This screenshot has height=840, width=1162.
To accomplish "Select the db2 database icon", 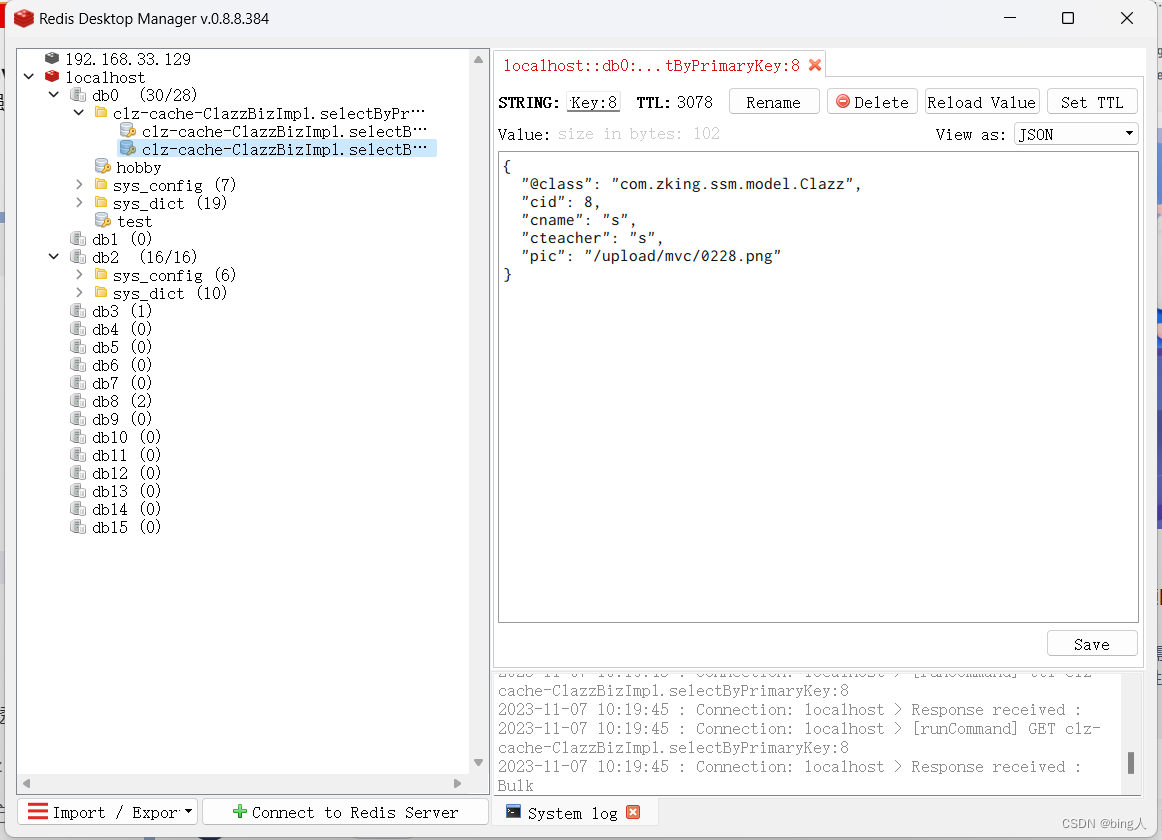I will [78, 257].
